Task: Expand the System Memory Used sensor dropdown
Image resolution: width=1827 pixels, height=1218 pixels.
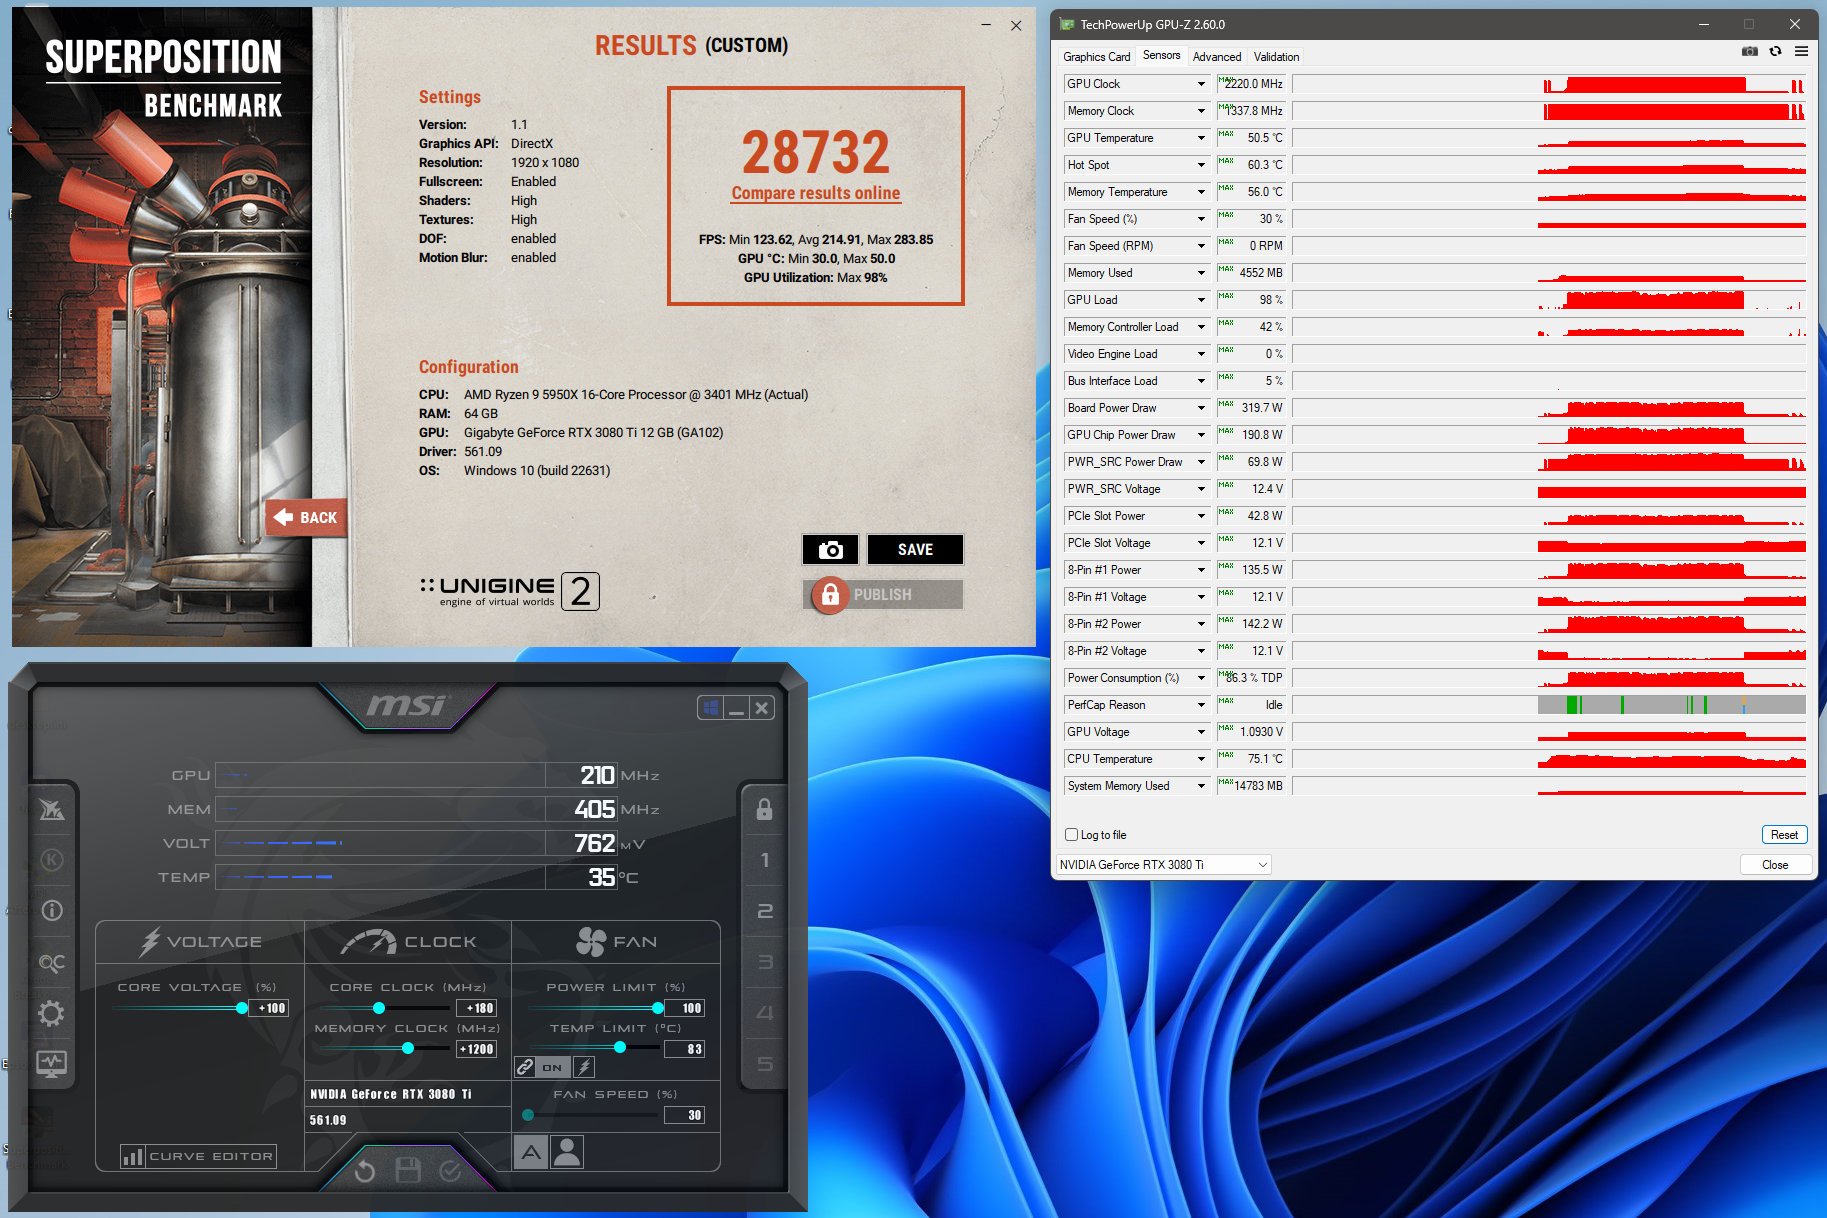Action: [x=1201, y=786]
